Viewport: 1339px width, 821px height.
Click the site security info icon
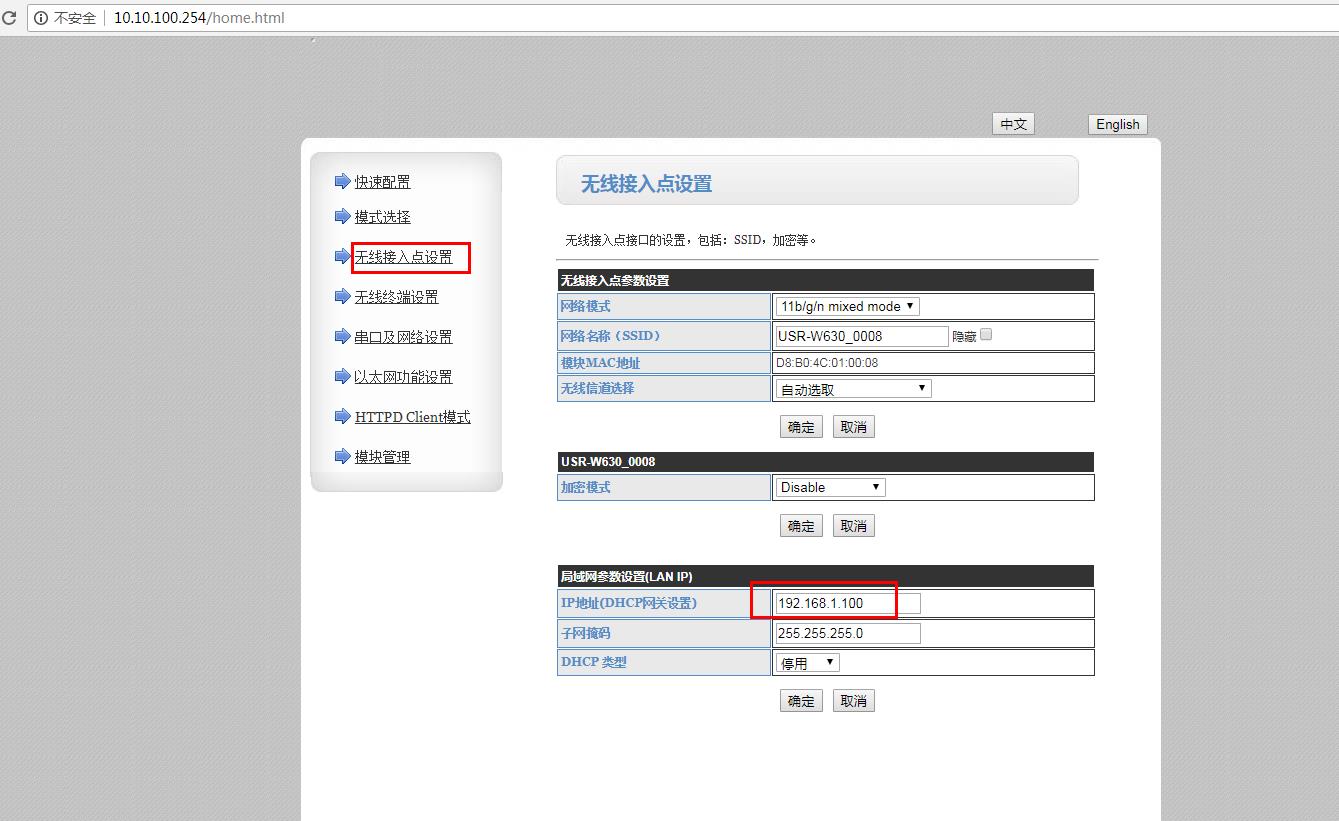[x=41, y=18]
